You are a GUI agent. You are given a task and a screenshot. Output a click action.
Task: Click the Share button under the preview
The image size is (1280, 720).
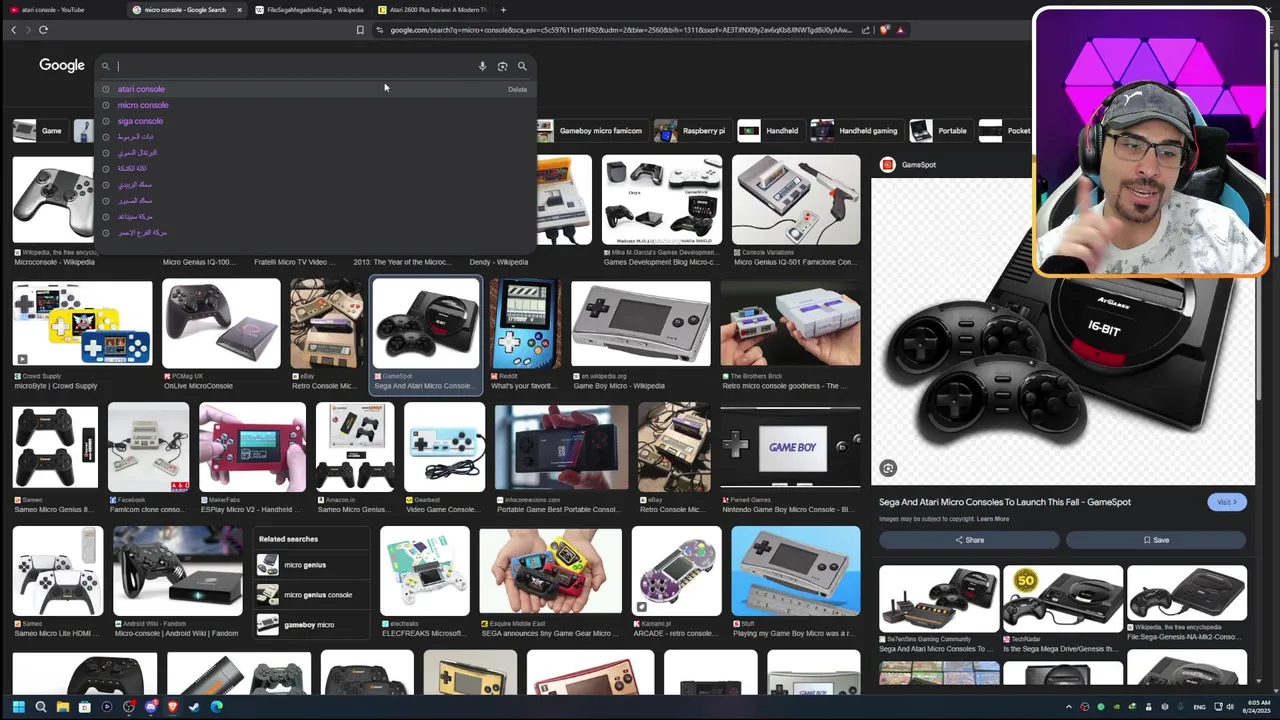[x=969, y=540]
